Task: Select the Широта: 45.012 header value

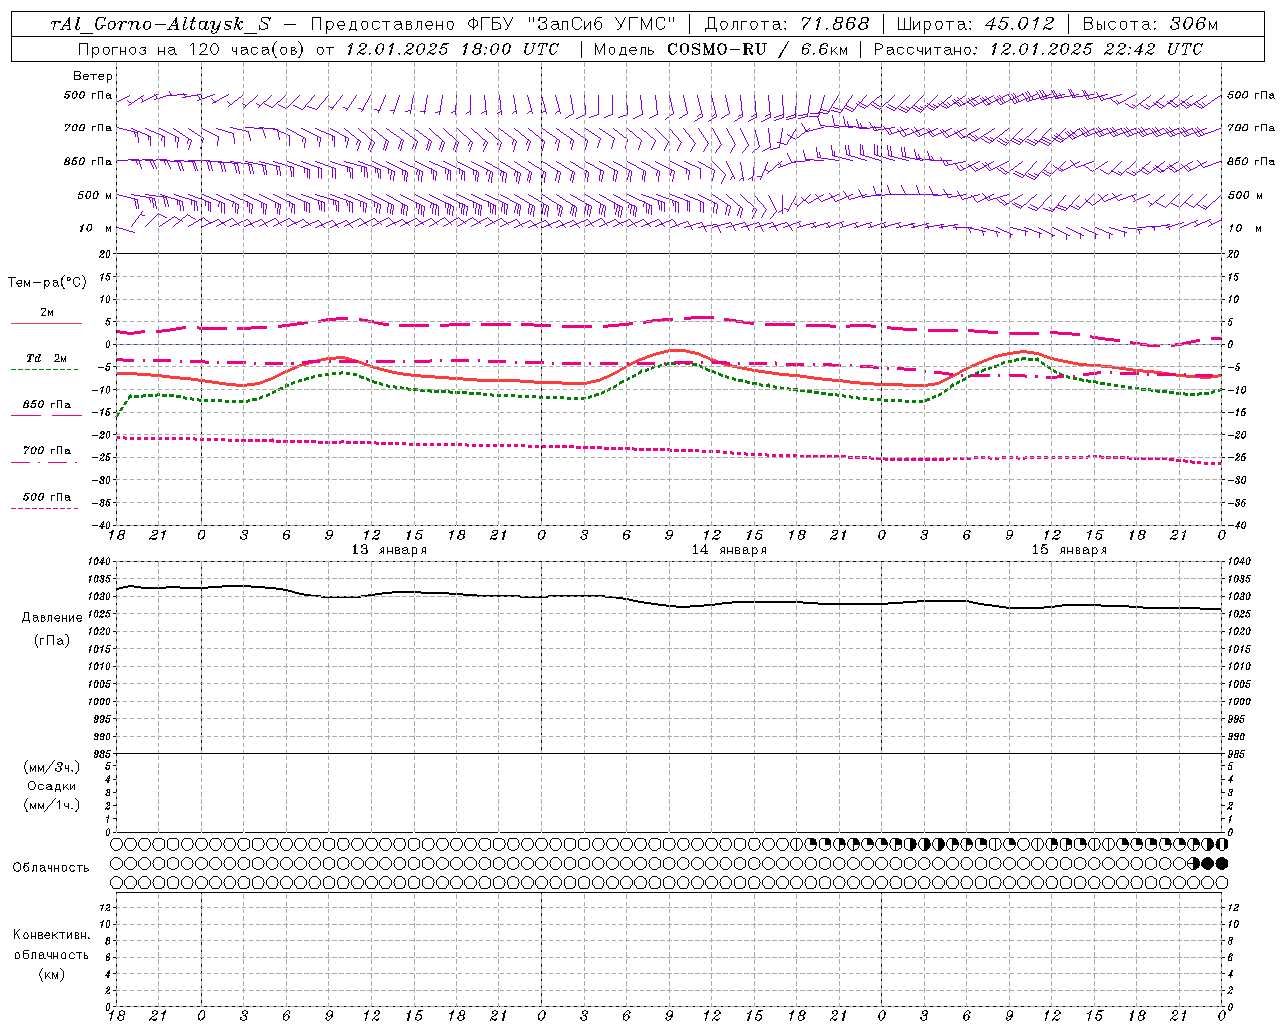Action: point(975,24)
